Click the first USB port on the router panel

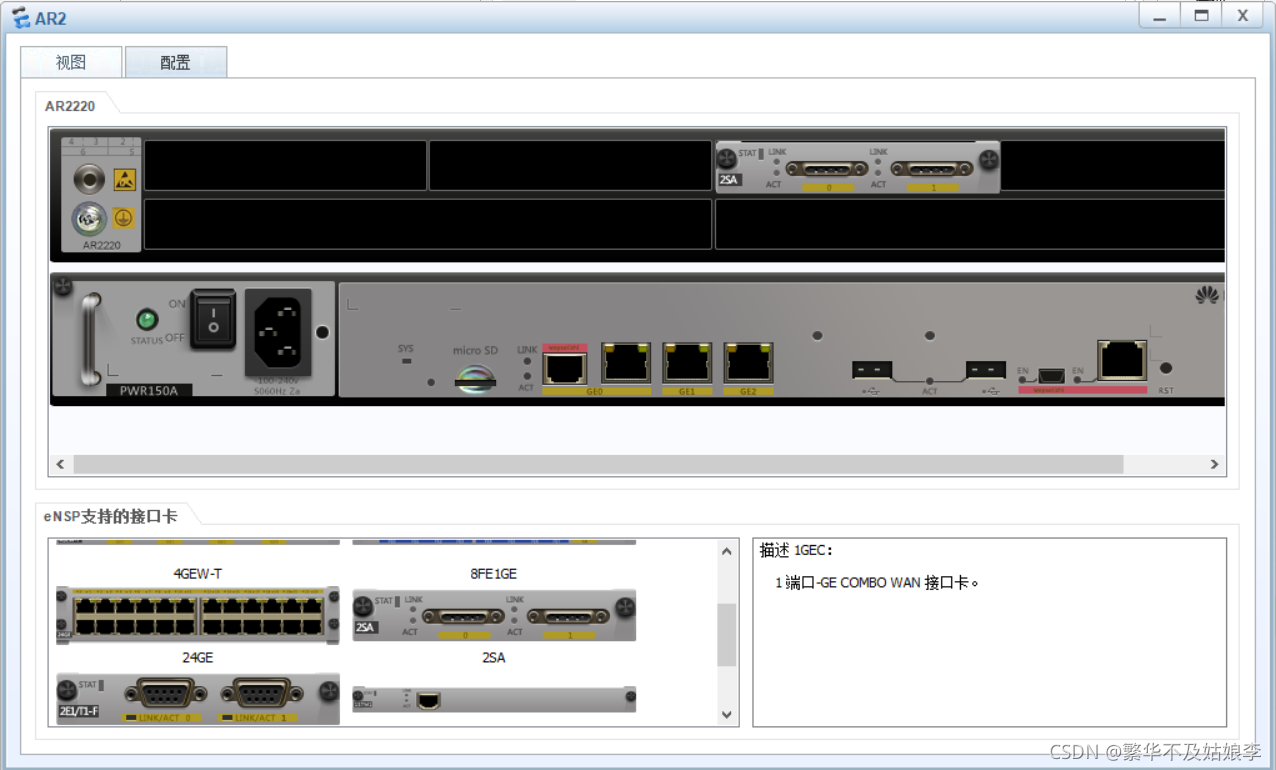point(871,370)
